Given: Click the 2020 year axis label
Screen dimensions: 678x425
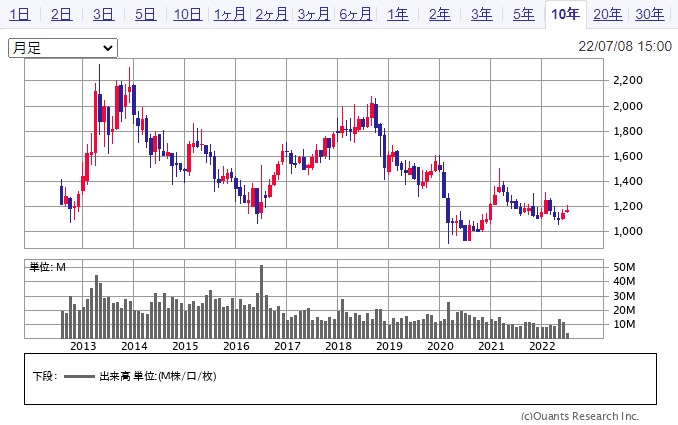Looking at the screenshot, I should (x=440, y=346).
